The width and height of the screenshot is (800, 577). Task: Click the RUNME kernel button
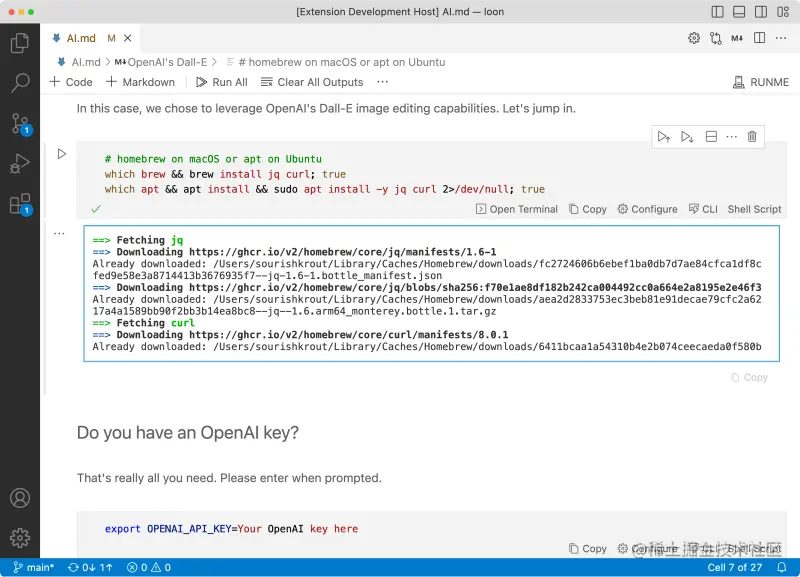coord(761,82)
